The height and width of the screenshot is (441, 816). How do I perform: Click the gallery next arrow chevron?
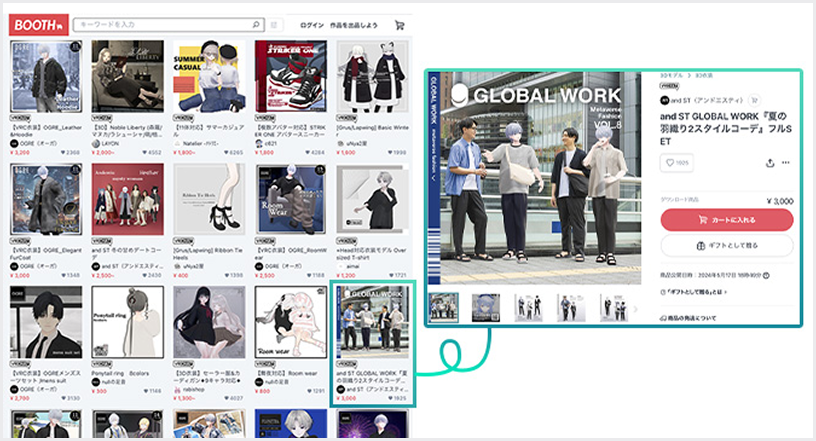coord(635,309)
